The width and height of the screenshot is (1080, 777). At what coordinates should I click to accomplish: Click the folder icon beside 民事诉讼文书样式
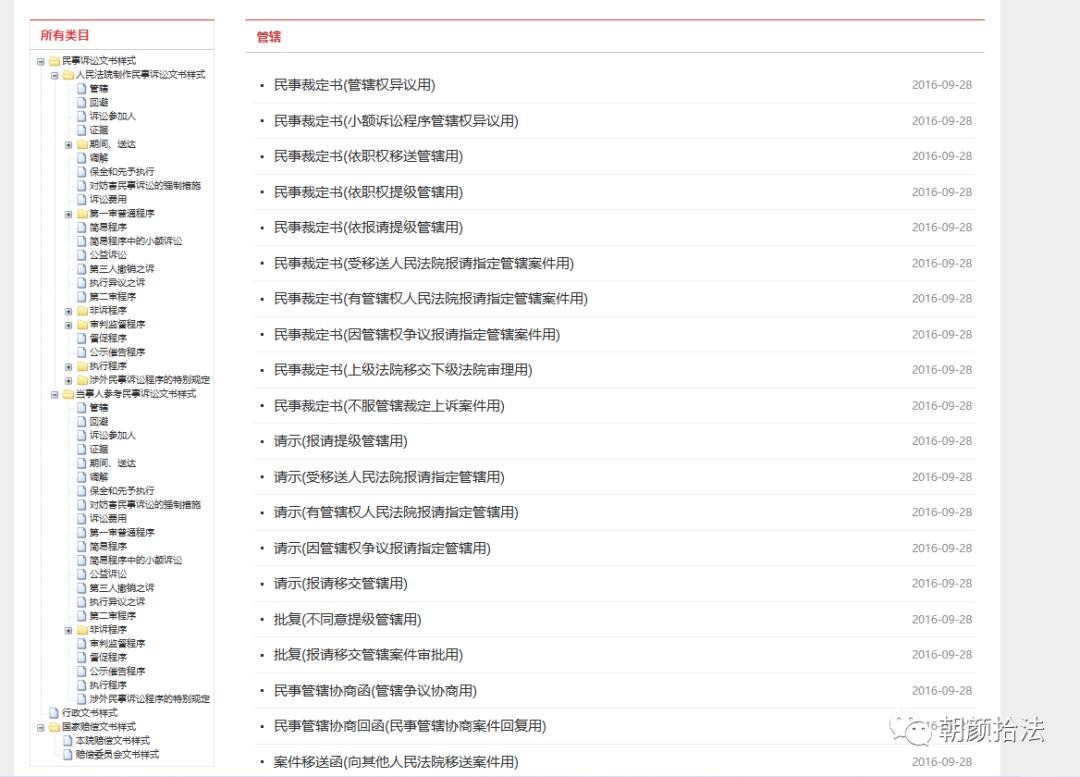(54, 61)
